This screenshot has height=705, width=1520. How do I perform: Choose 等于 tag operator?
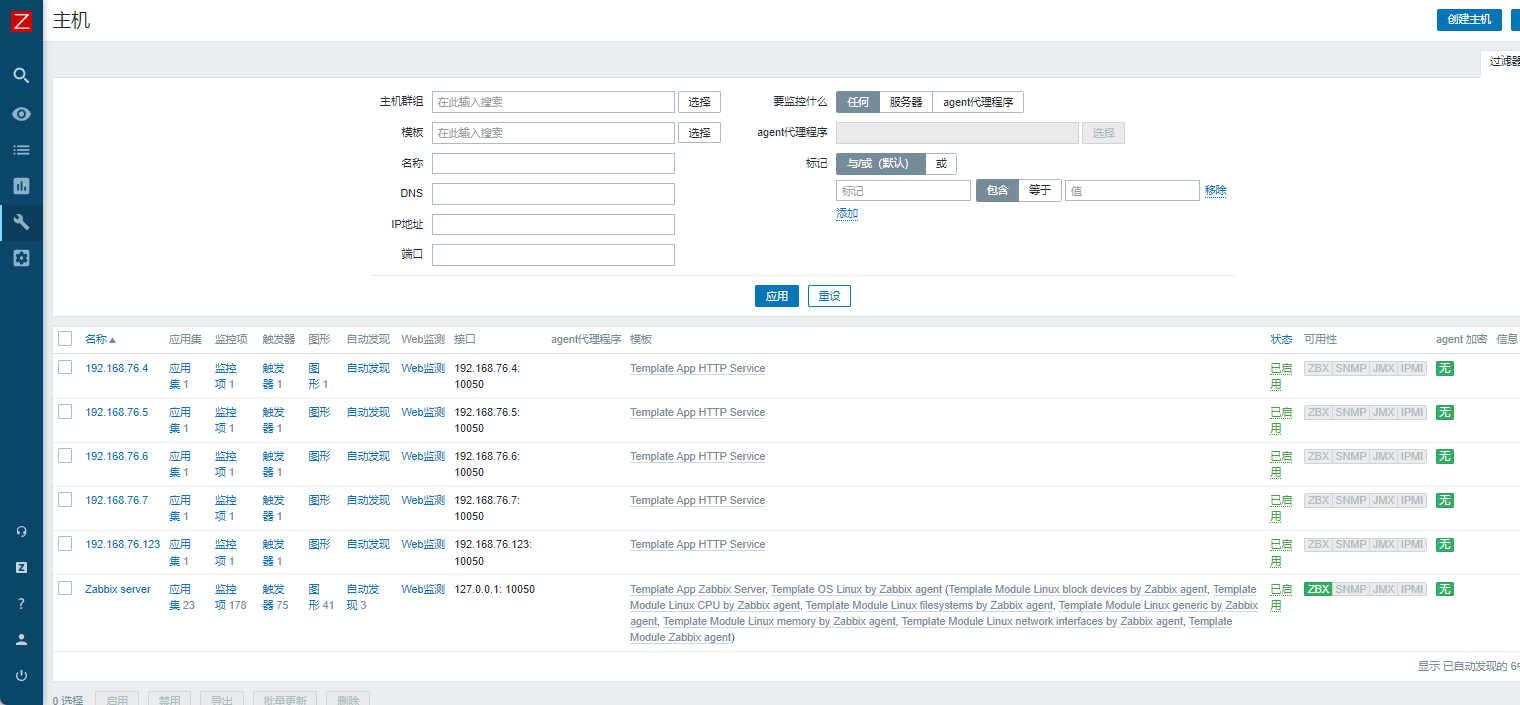[x=1040, y=190]
